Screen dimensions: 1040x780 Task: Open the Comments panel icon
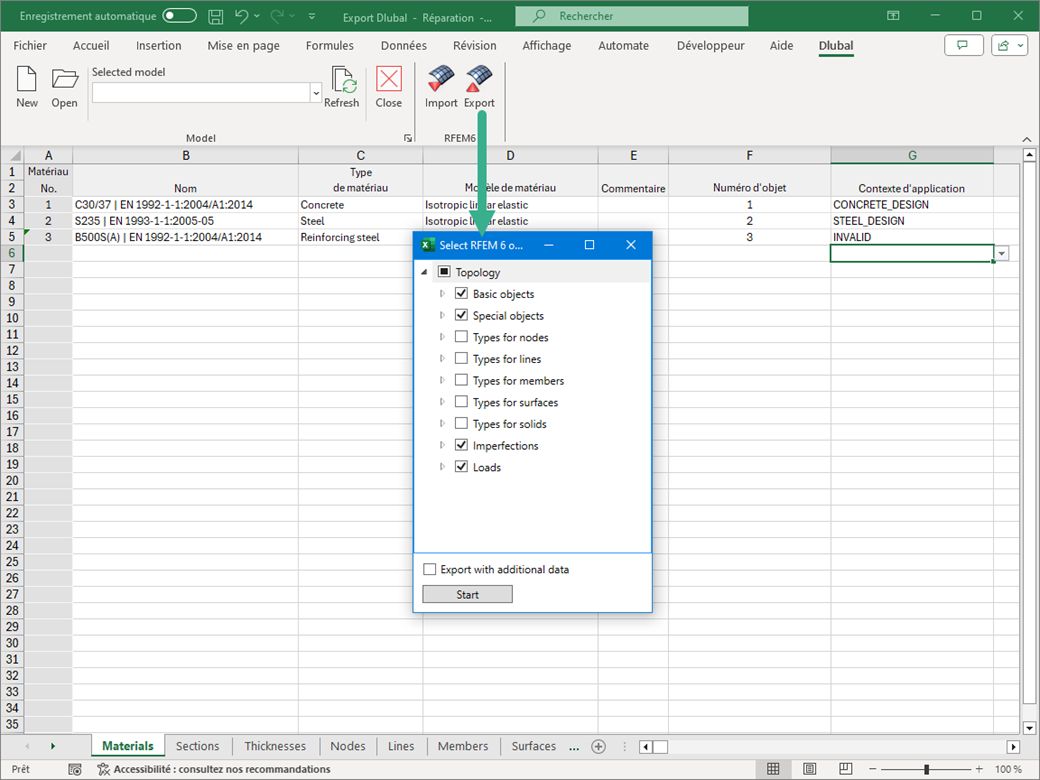pyautogui.click(x=963, y=45)
